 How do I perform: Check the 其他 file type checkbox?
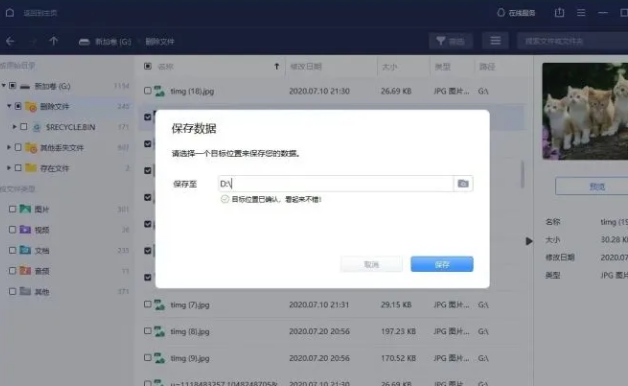coord(12,292)
